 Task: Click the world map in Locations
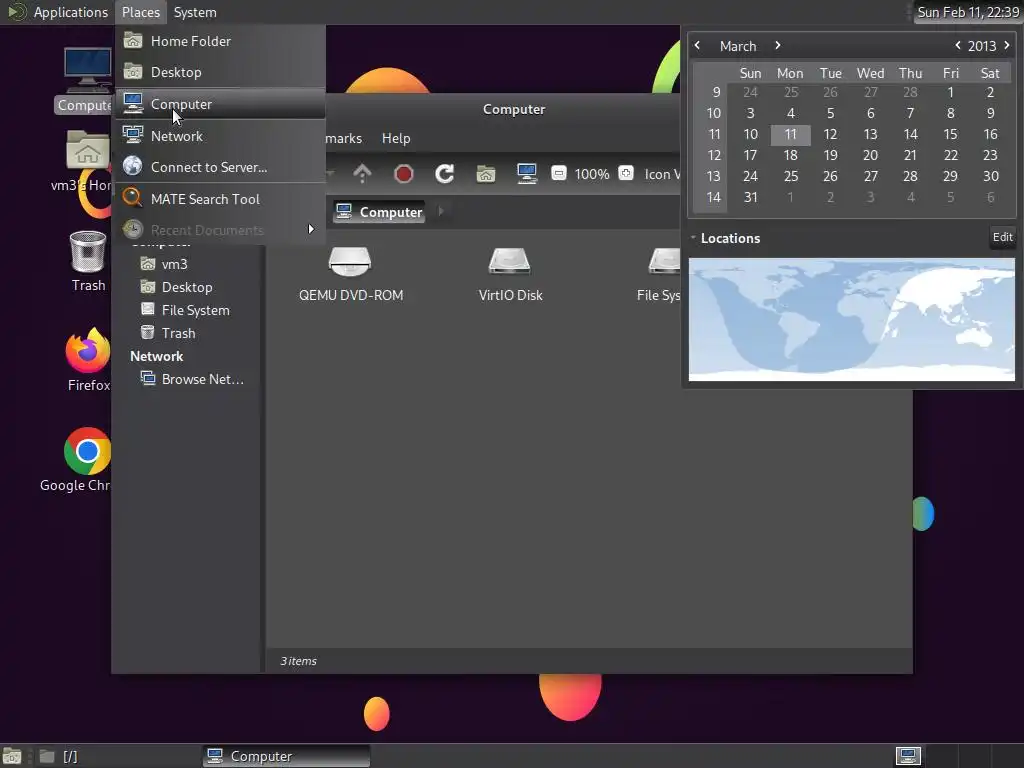point(852,319)
